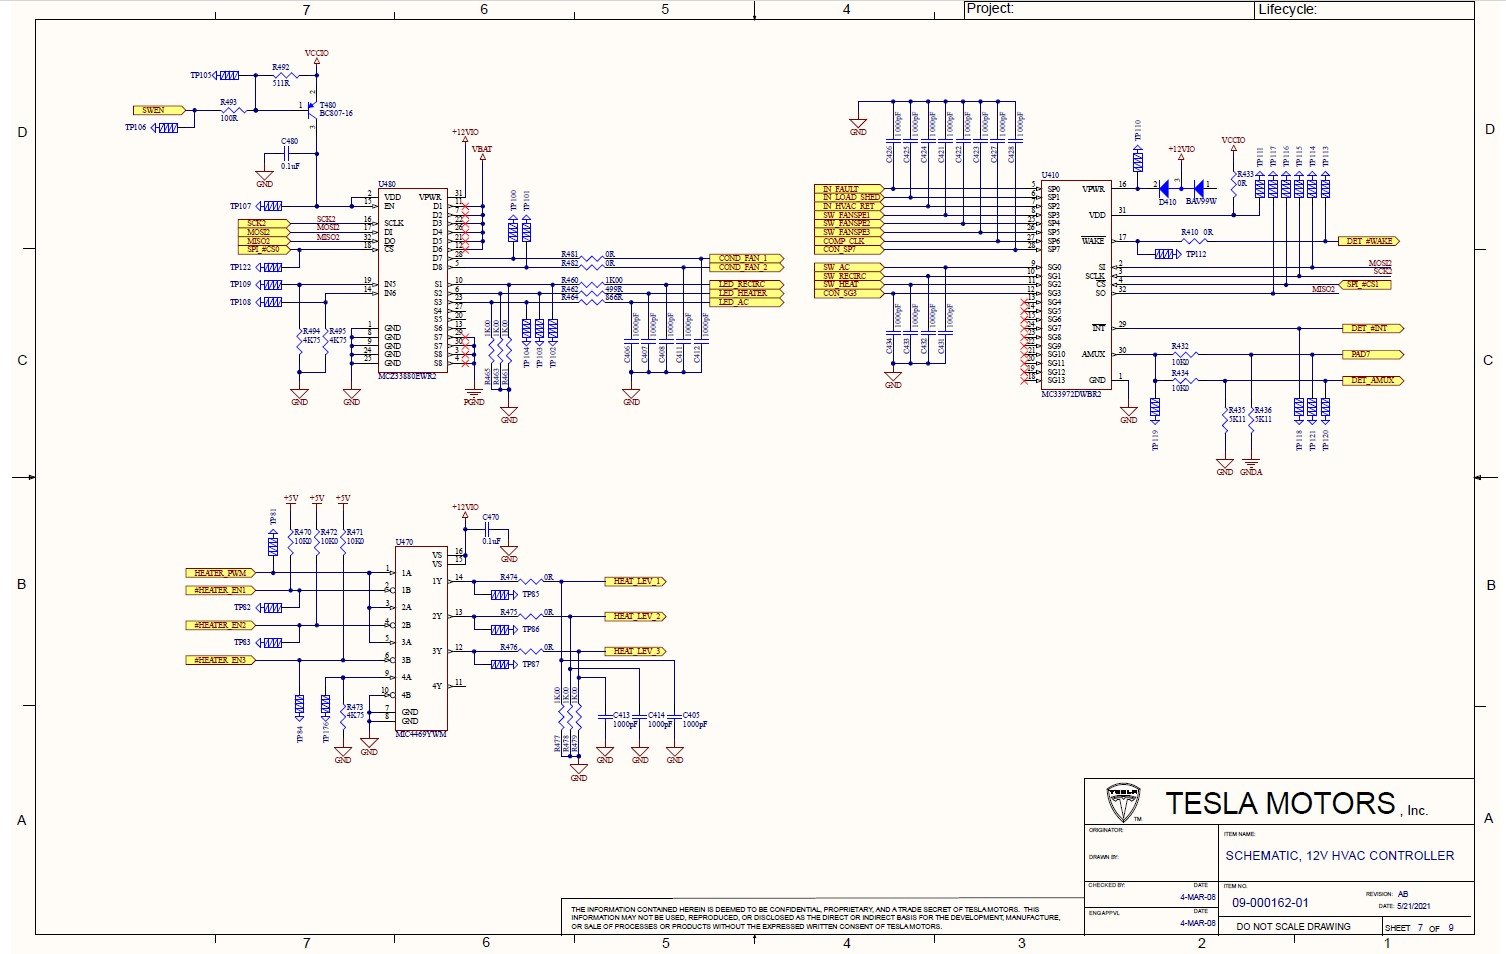Select the PGND power ground symbol
The height and width of the screenshot is (954, 1506).
click(474, 395)
